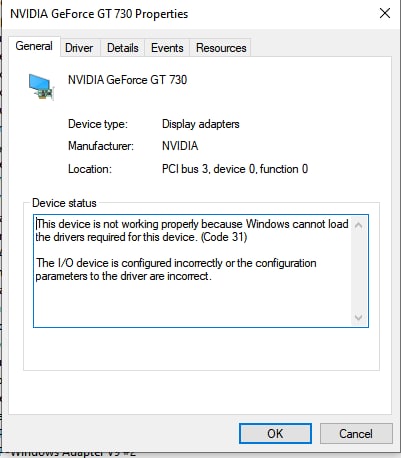
Task: Click the display adapter device icon
Action: [x=41, y=87]
